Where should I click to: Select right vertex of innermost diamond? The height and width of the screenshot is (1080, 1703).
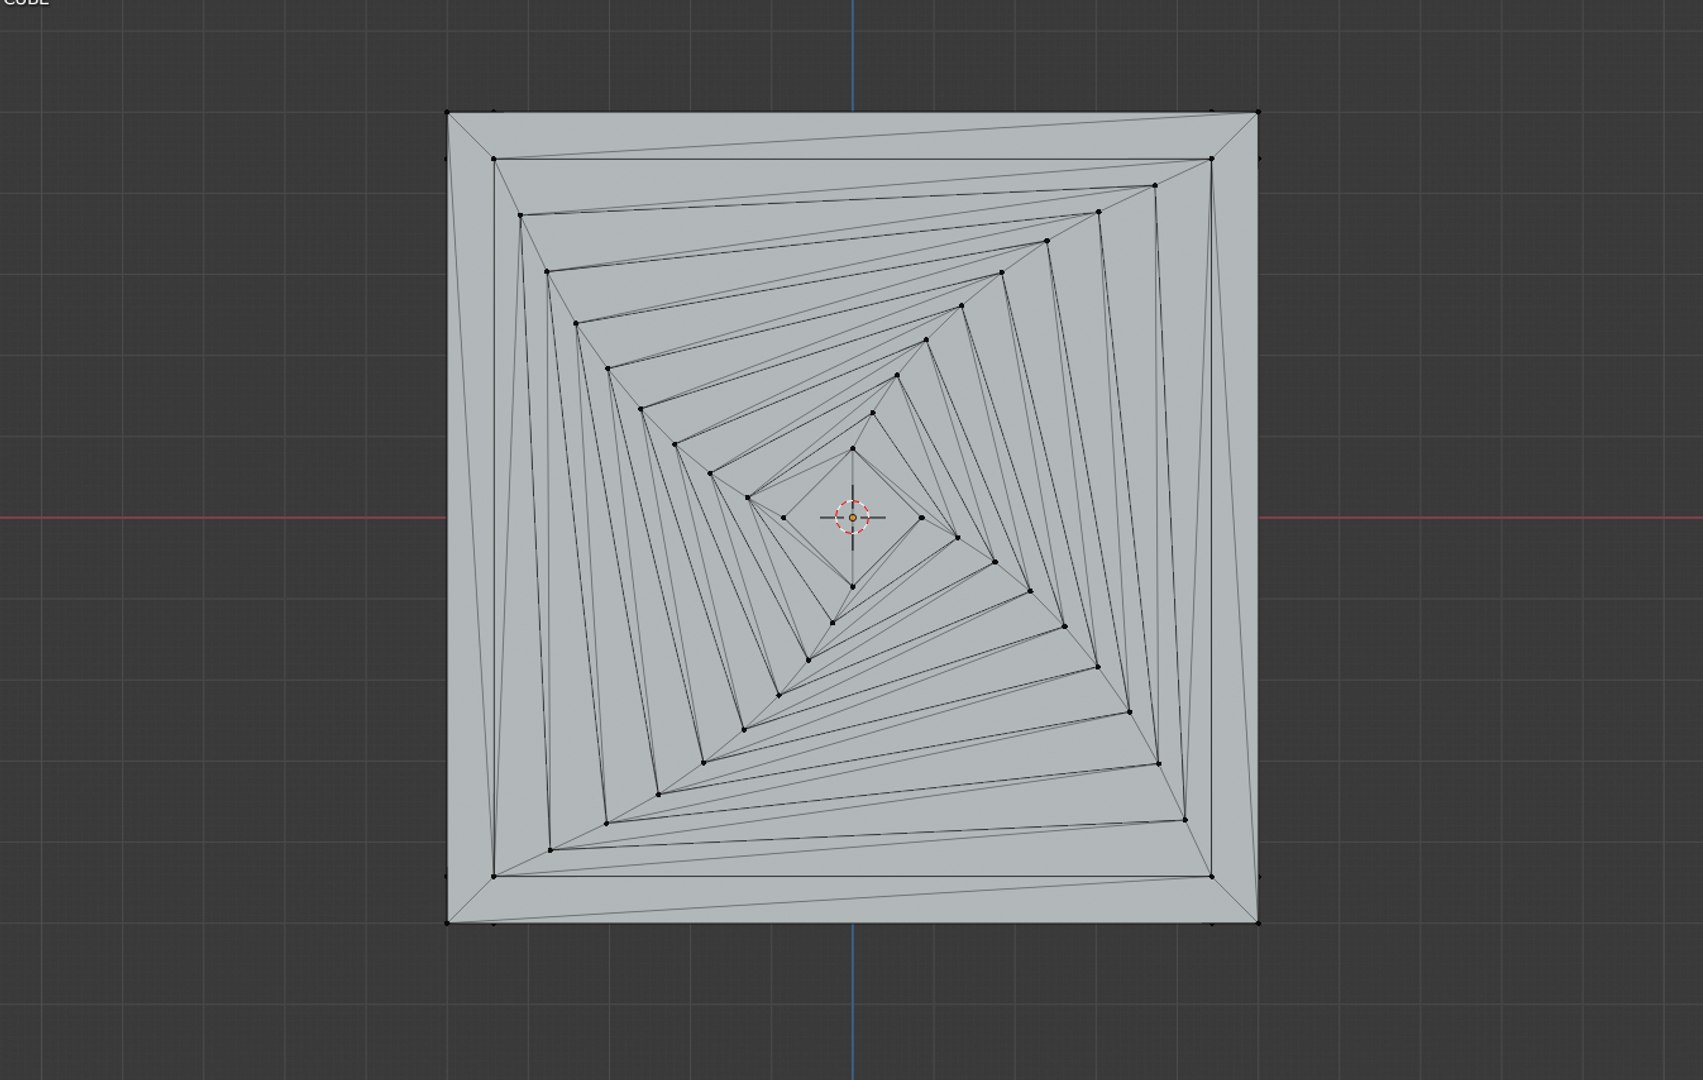coord(921,517)
